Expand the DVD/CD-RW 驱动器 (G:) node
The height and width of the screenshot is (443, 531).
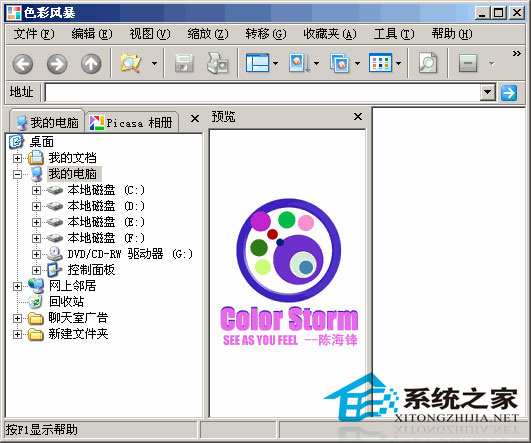click(x=36, y=254)
